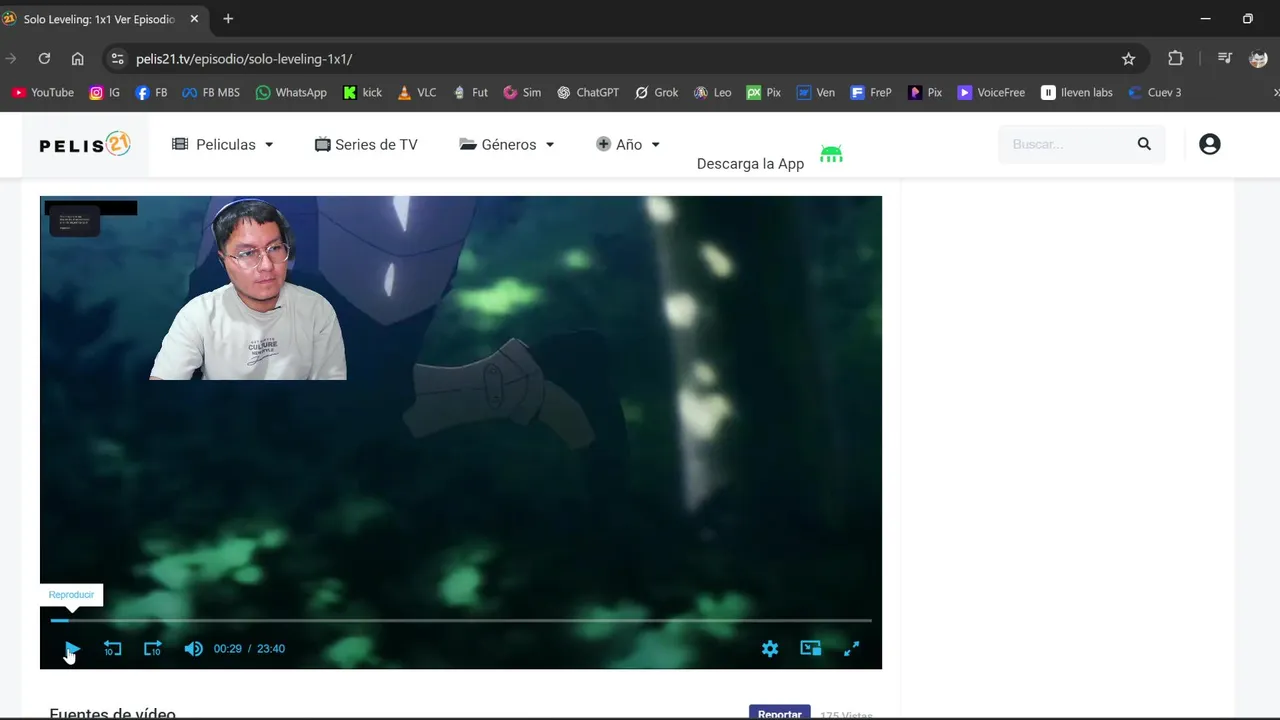Open the Ven bookmark
The image size is (1280, 720).
(x=816, y=92)
